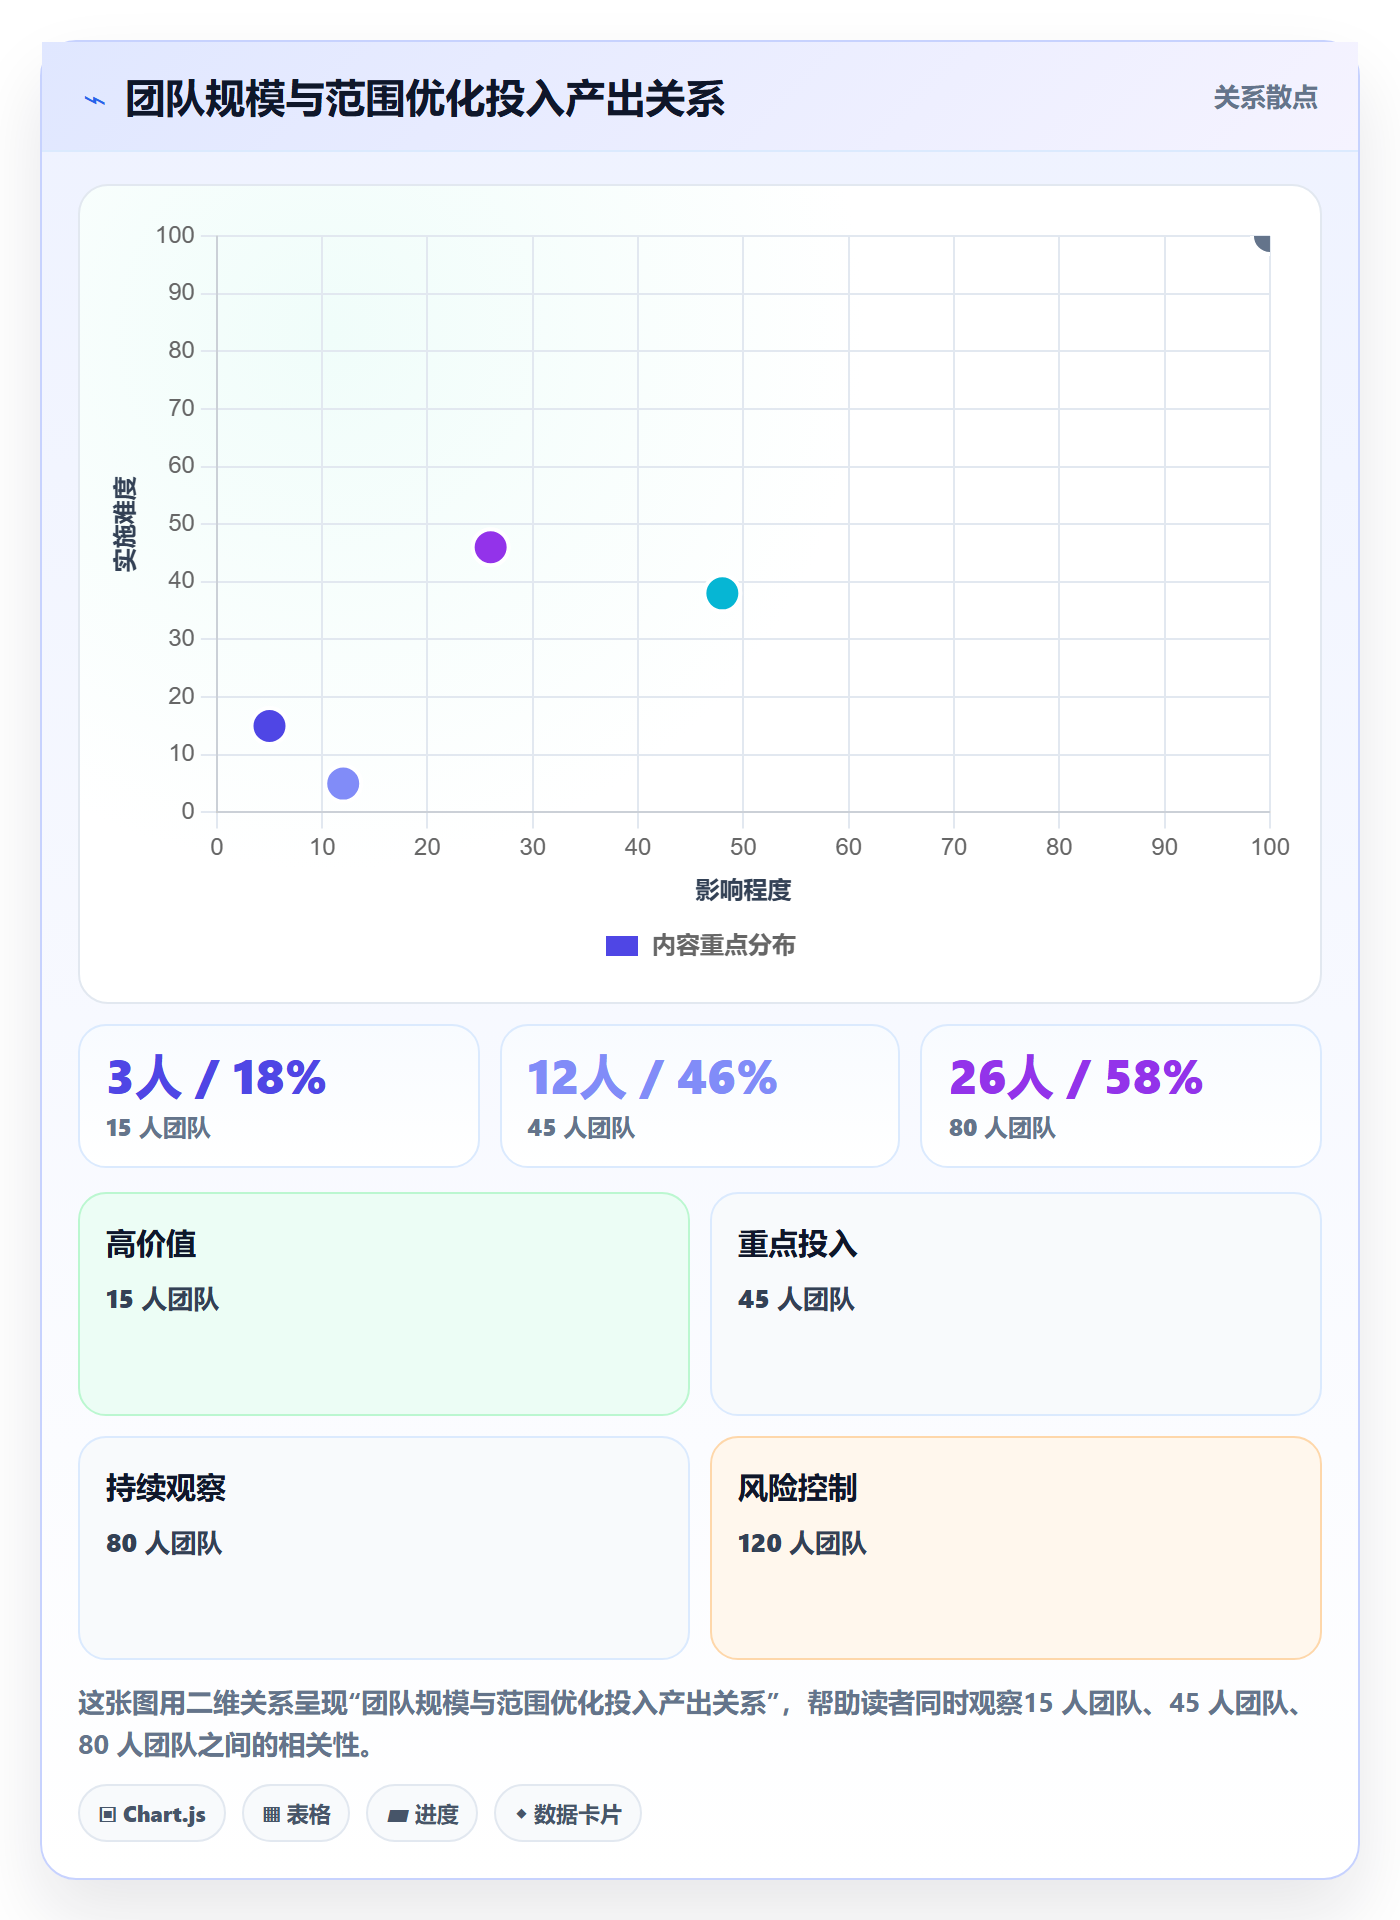
Task: Select the 高价值 quadrant card
Action: pyautogui.click(x=384, y=1304)
